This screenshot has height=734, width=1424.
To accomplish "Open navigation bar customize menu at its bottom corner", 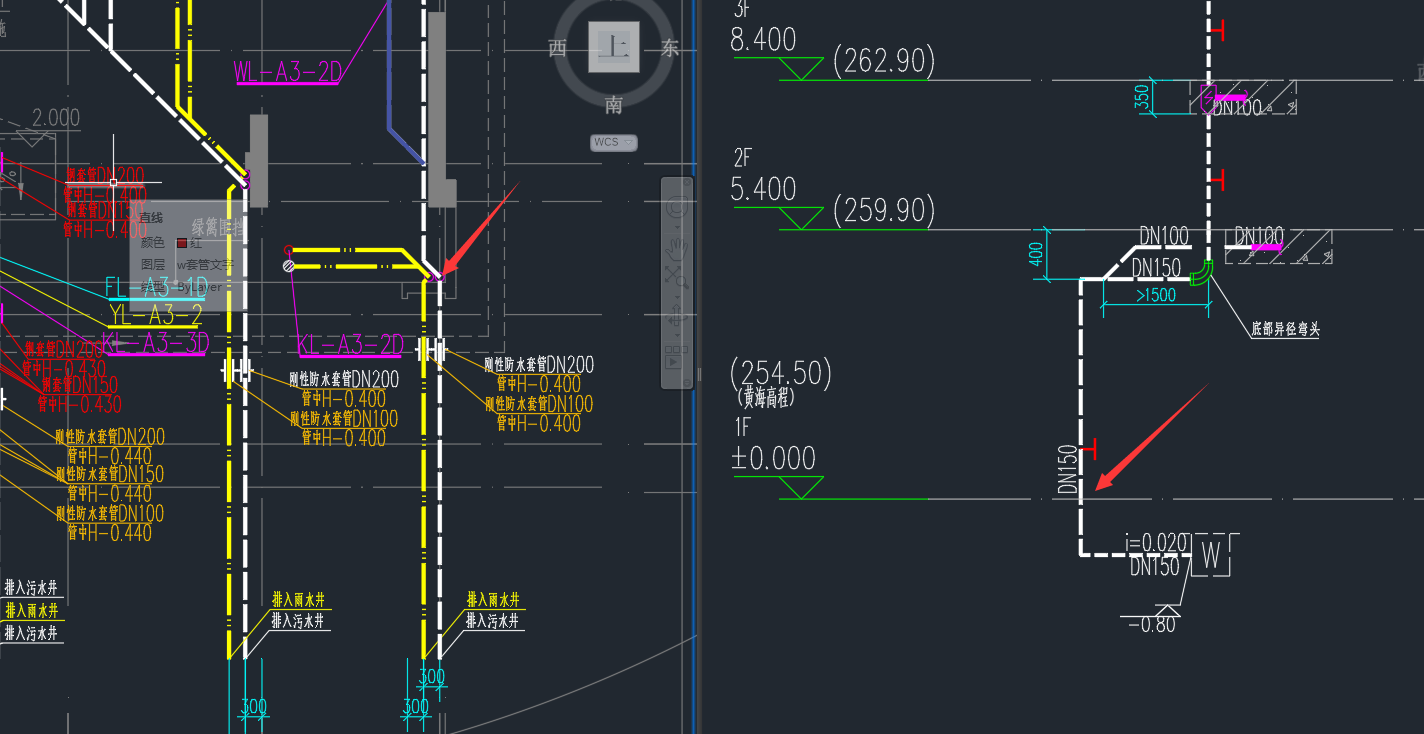I will pyautogui.click(x=685, y=382).
